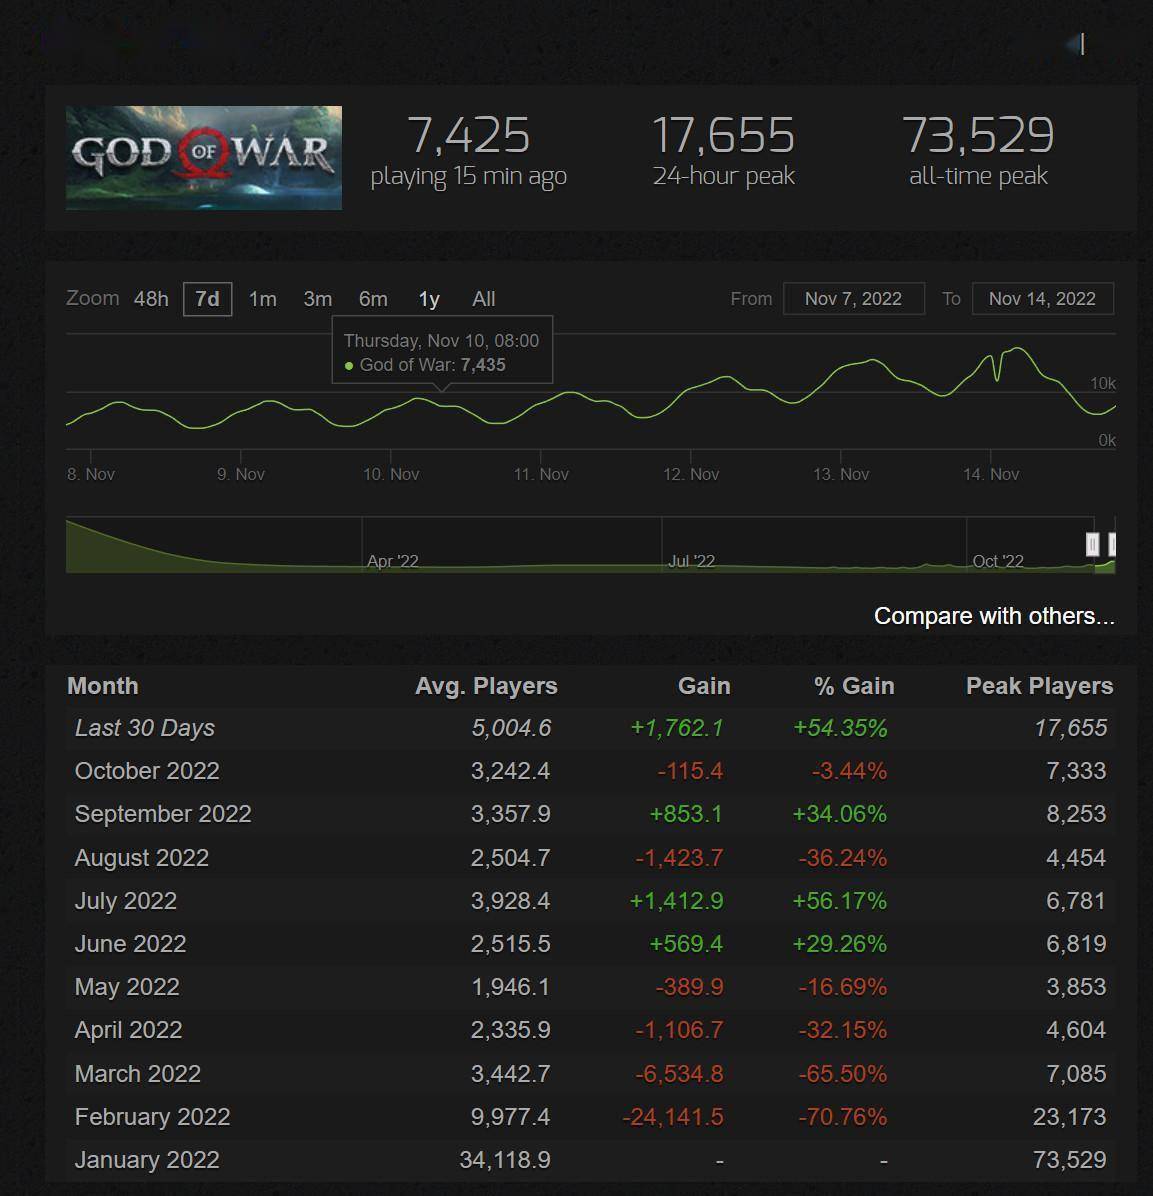This screenshot has width=1153, height=1196.
Task: Click the +54.35% gain percentage
Action: 840,728
